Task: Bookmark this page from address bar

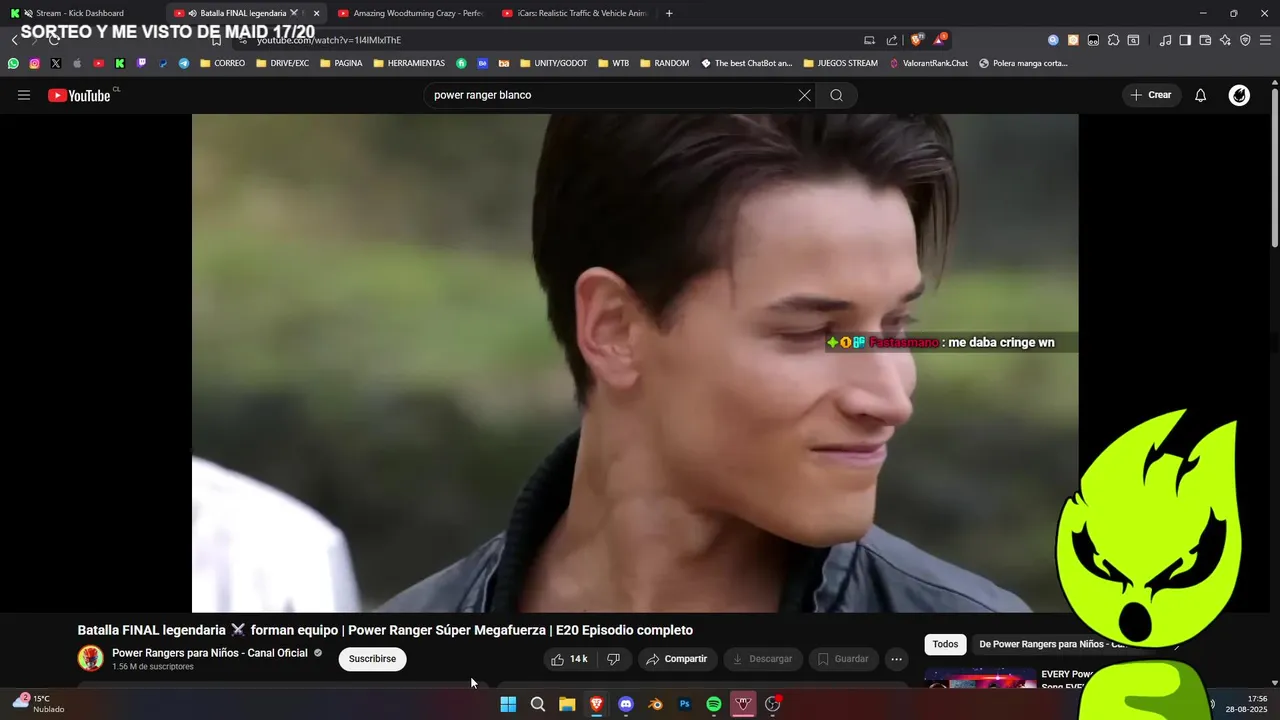Action: [x=216, y=40]
